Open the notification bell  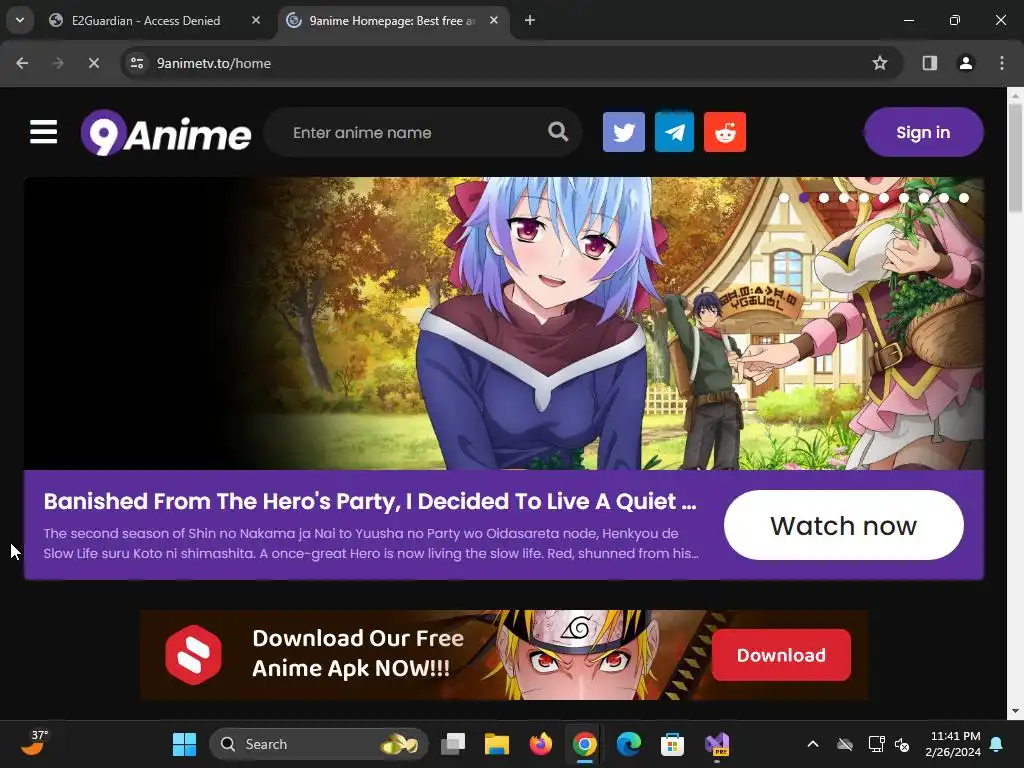pos(997,744)
